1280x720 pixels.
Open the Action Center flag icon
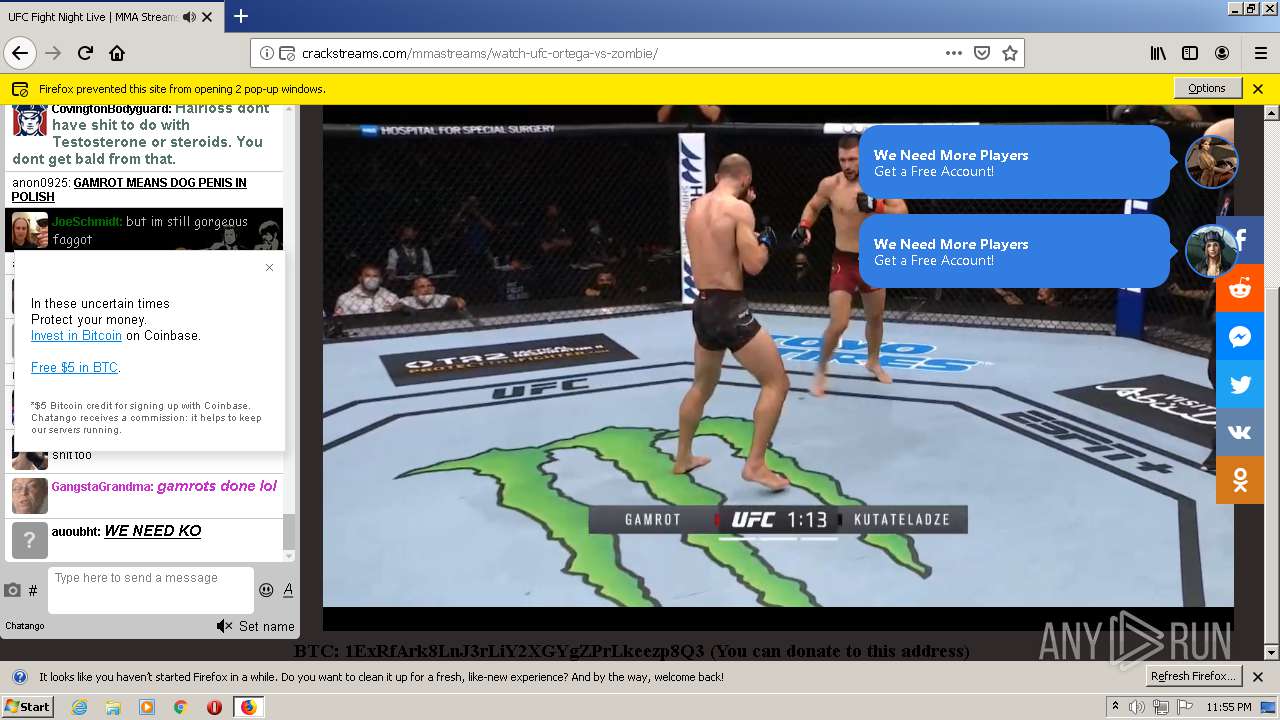[1185, 707]
